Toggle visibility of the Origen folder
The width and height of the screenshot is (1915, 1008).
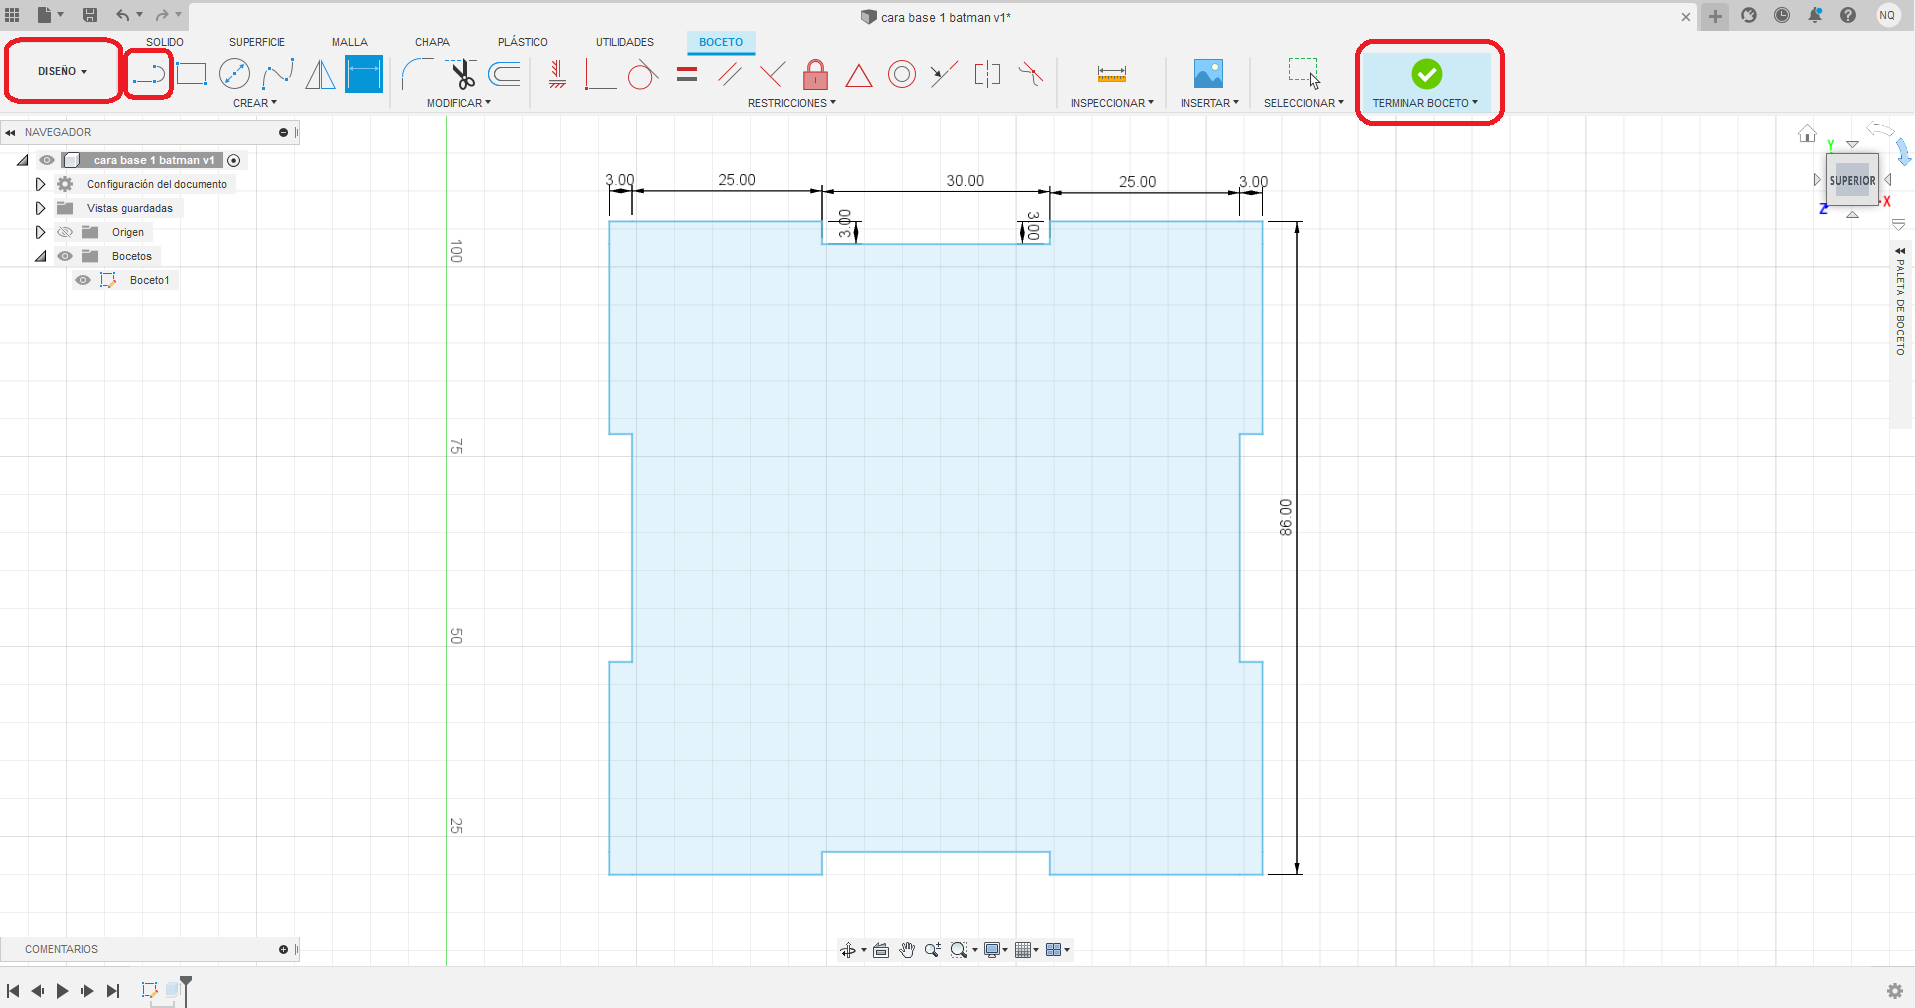click(65, 232)
